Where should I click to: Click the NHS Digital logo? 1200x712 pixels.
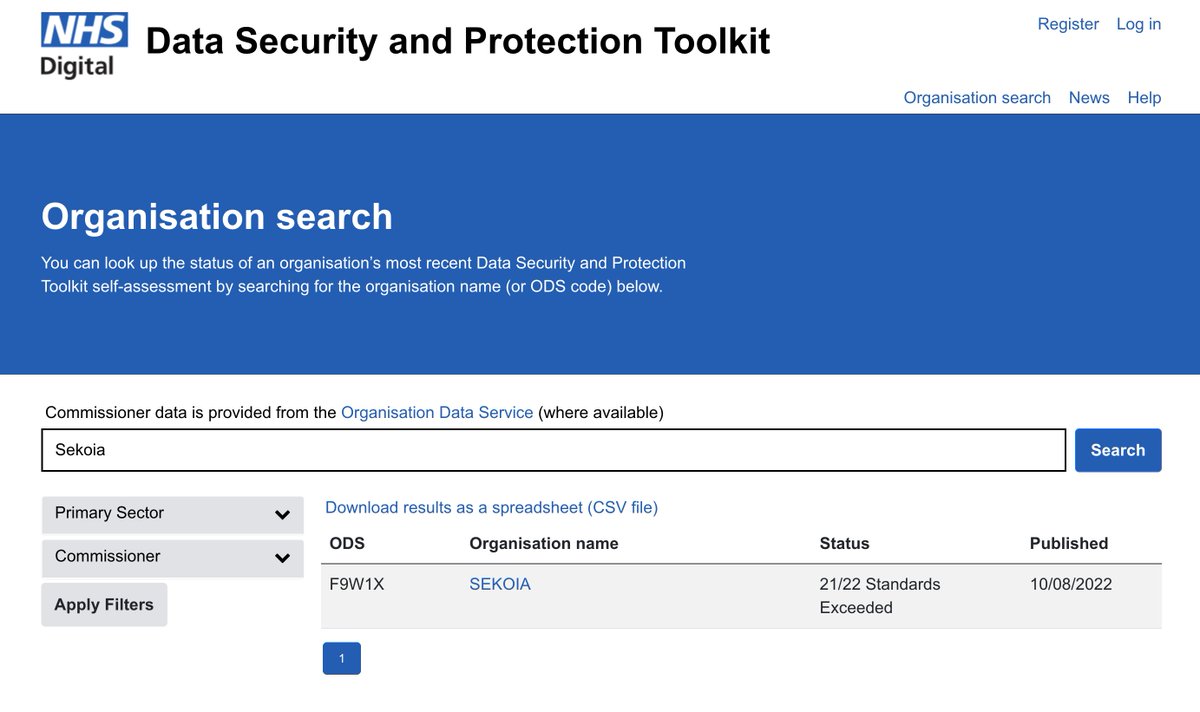coord(84,45)
